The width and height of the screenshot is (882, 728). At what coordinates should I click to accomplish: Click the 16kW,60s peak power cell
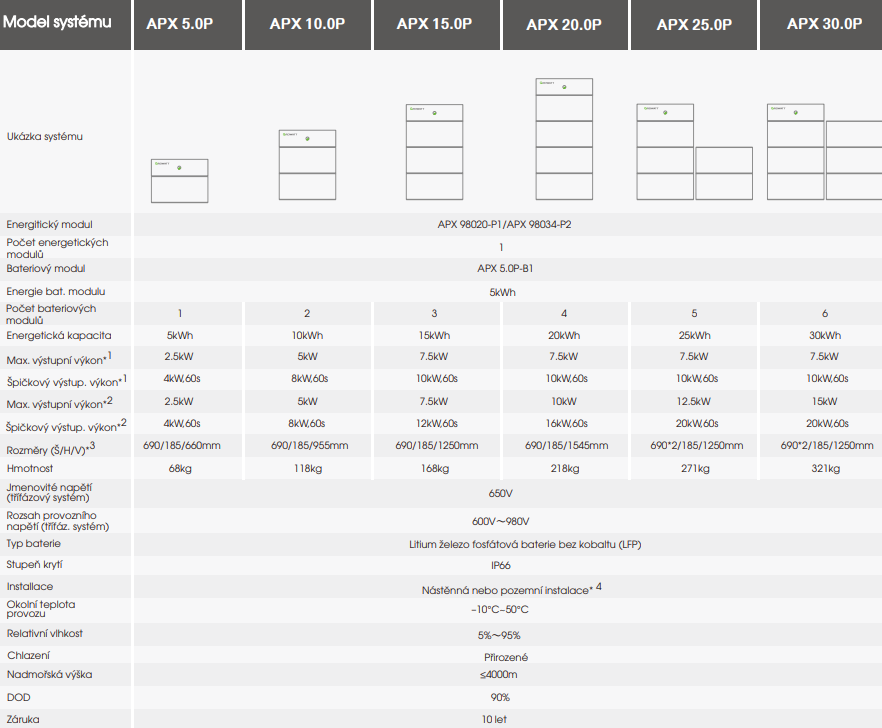(567, 423)
